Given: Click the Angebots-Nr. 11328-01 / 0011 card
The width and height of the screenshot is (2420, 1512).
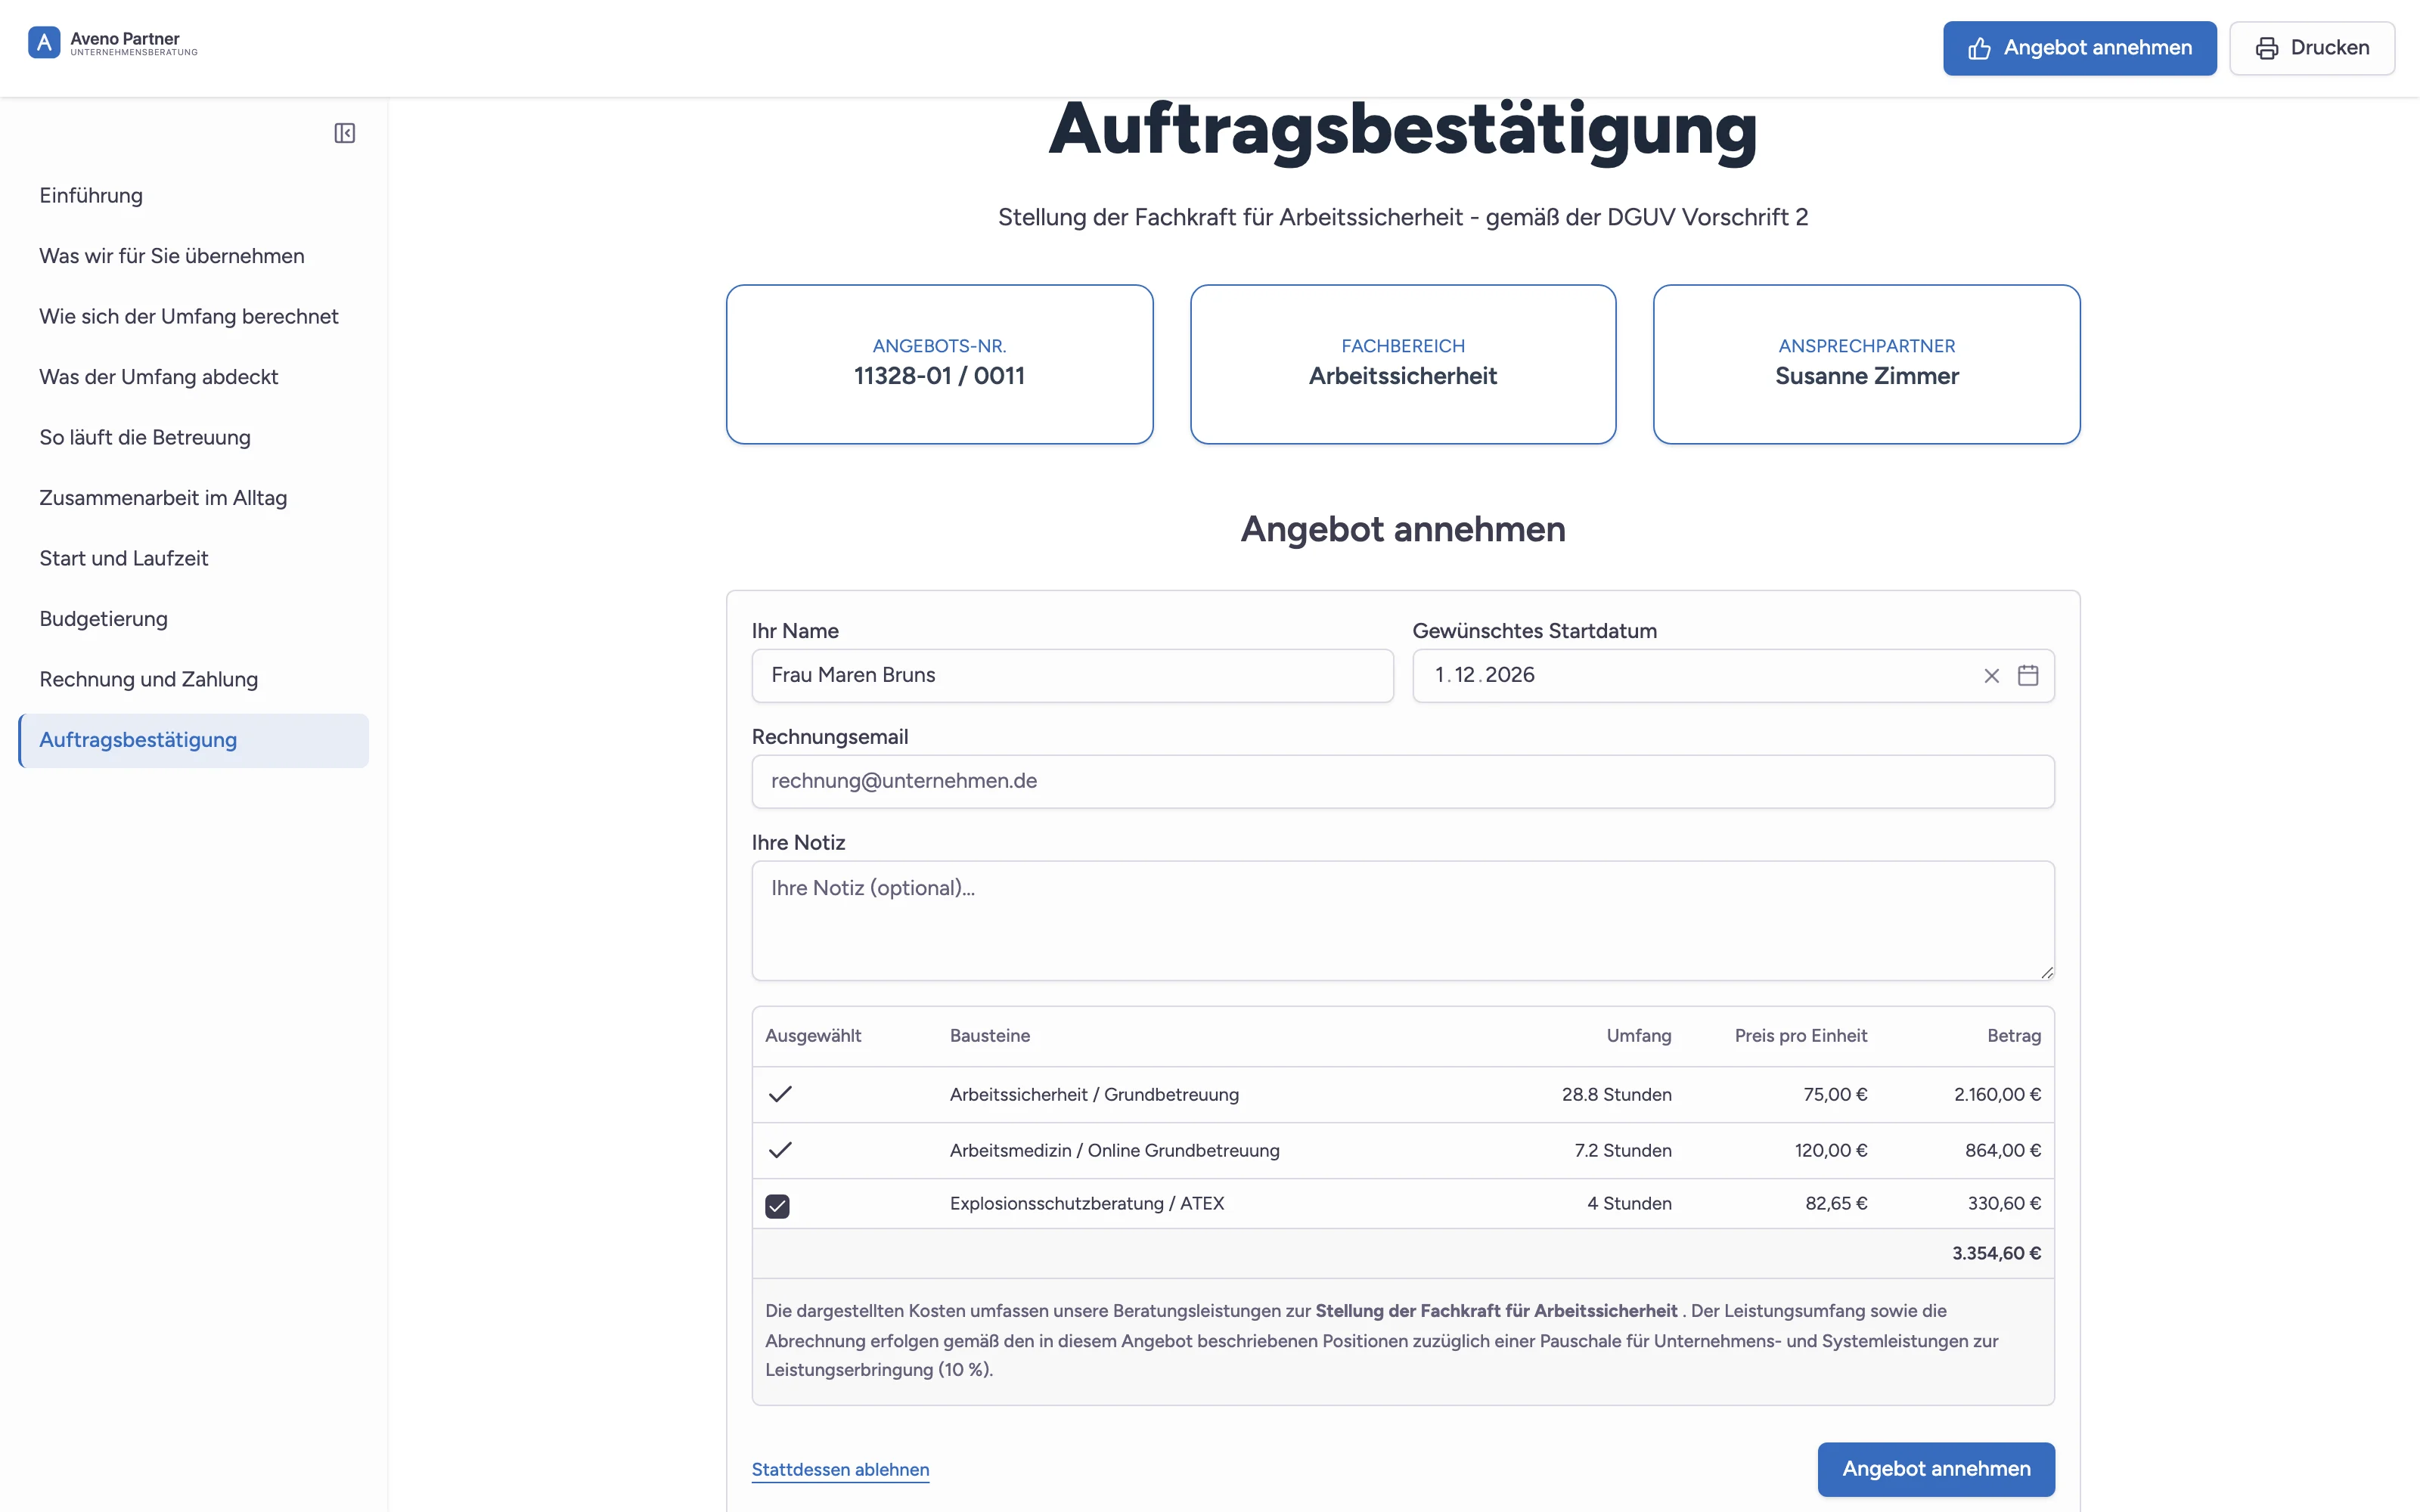Looking at the screenshot, I should click(x=939, y=364).
